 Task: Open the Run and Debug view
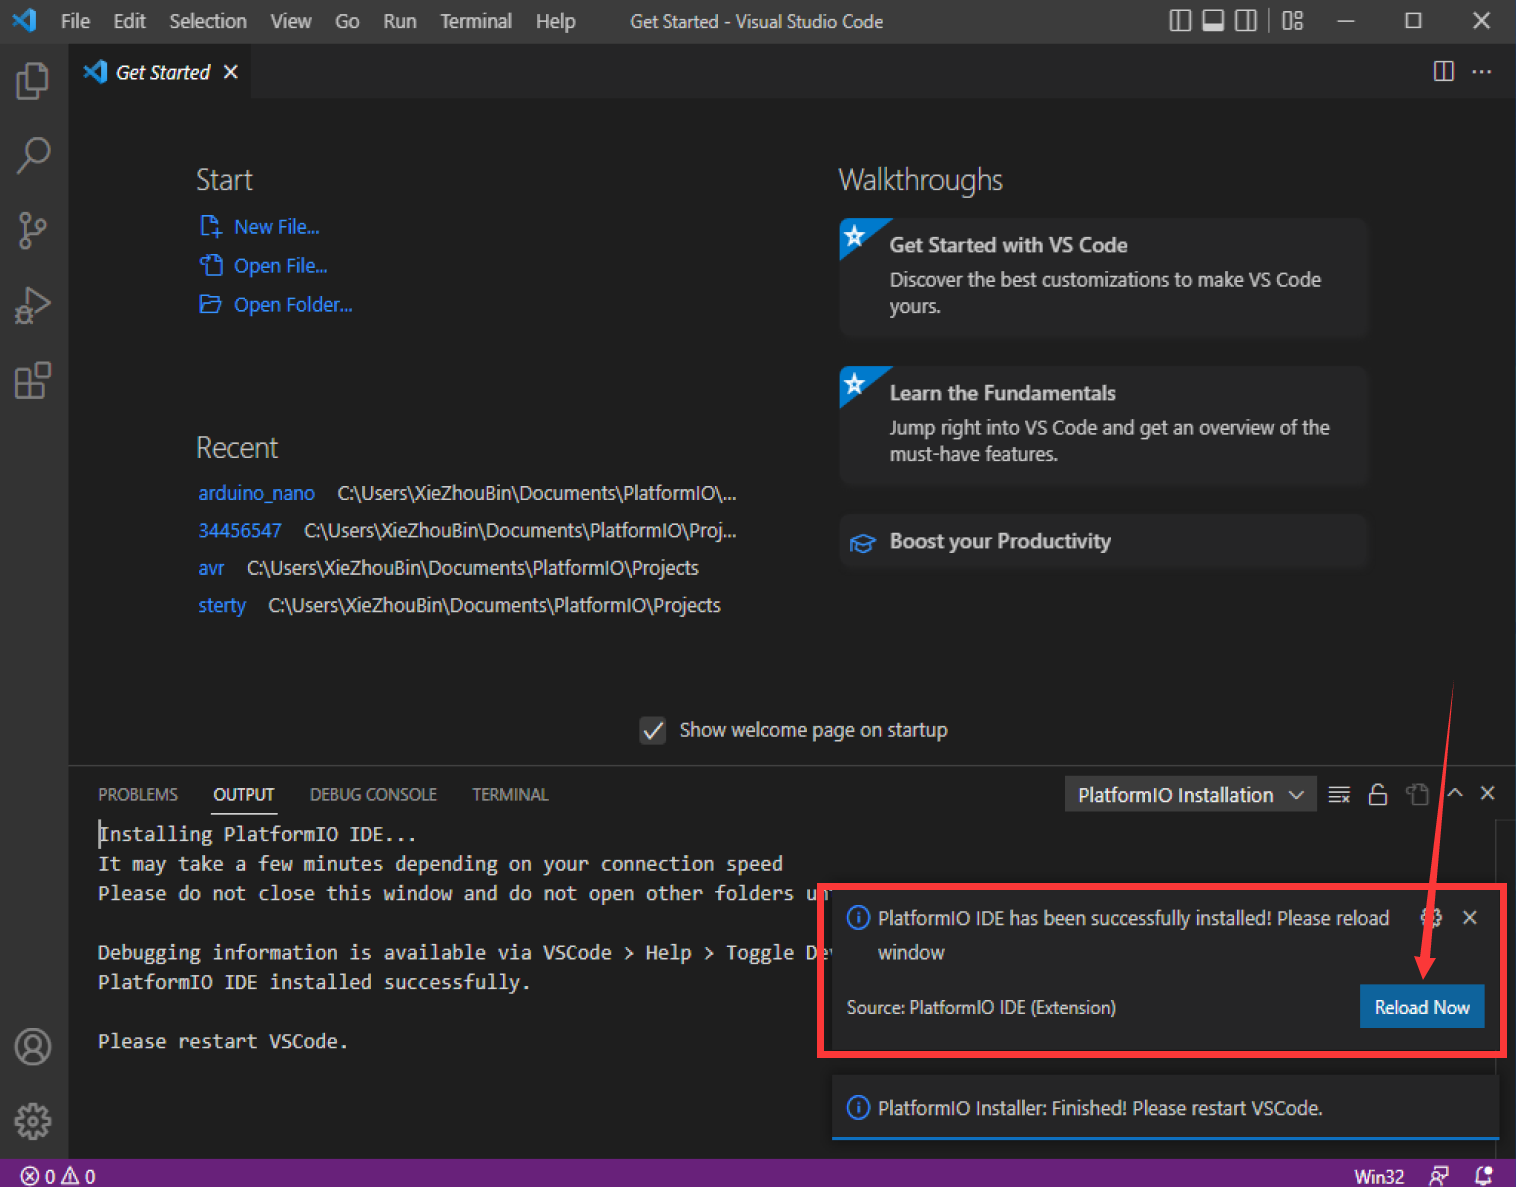coord(33,306)
